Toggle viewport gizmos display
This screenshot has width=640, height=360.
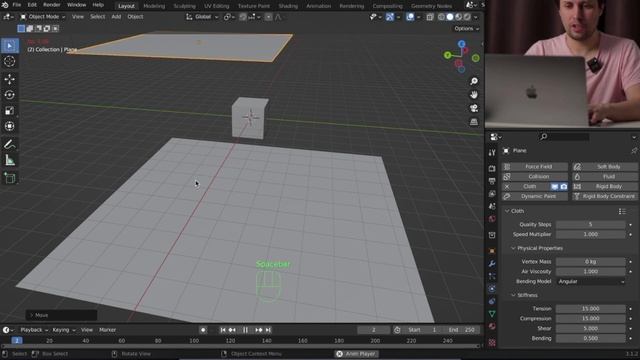click(x=390, y=17)
